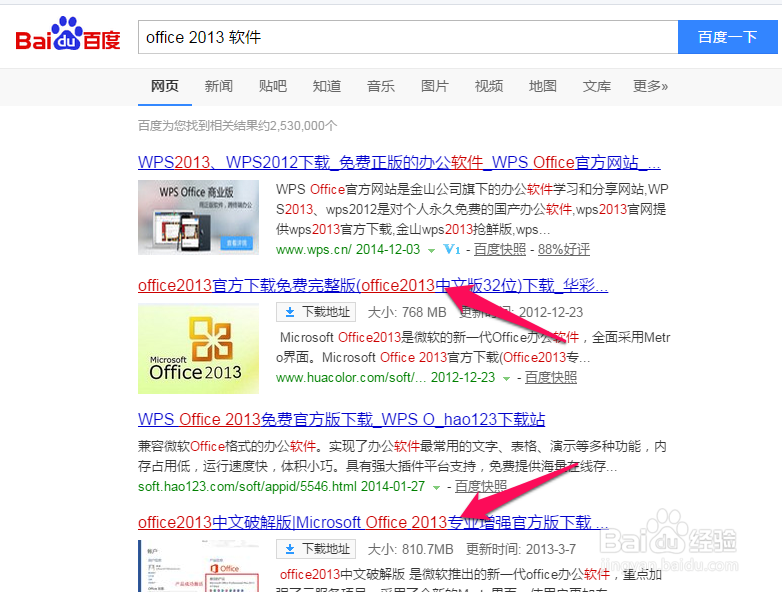Switch to the 图片 tab
The height and width of the screenshot is (592, 782).
coord(435,86)
